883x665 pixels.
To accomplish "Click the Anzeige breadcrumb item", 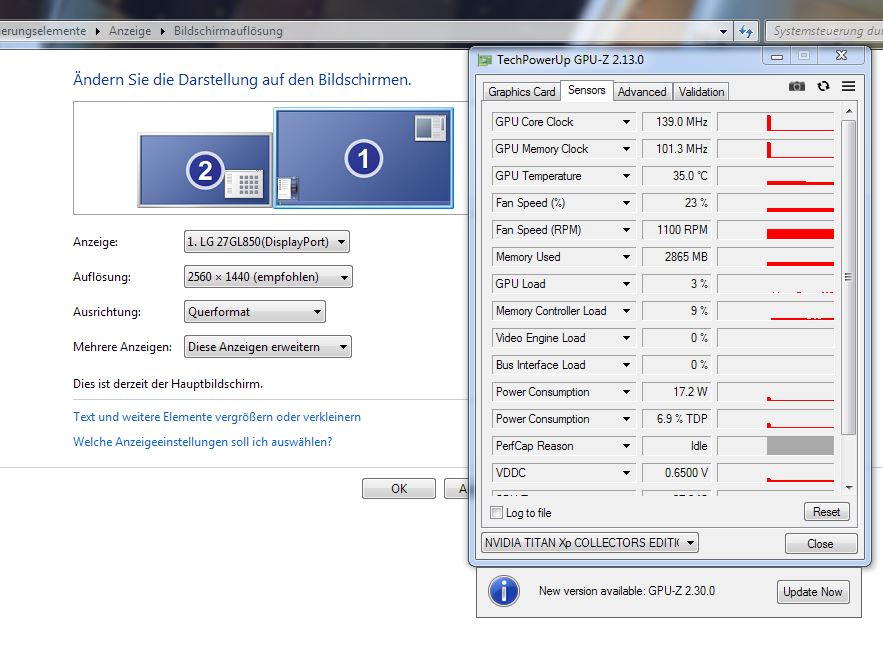I will click(x=130, y=31).
